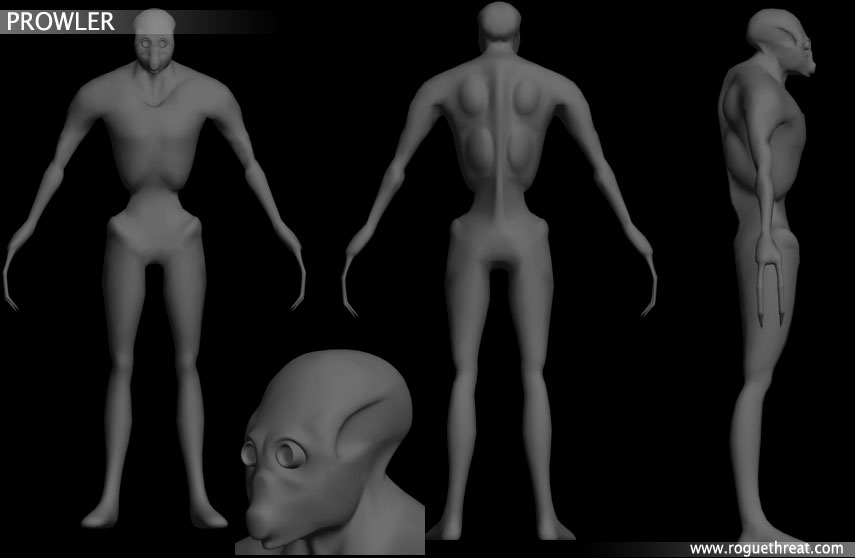Image resolution: width=855 pixels, height=558 pixels.
Task: Select the side profile Prowler render
Action: click(x=767, y=275)
